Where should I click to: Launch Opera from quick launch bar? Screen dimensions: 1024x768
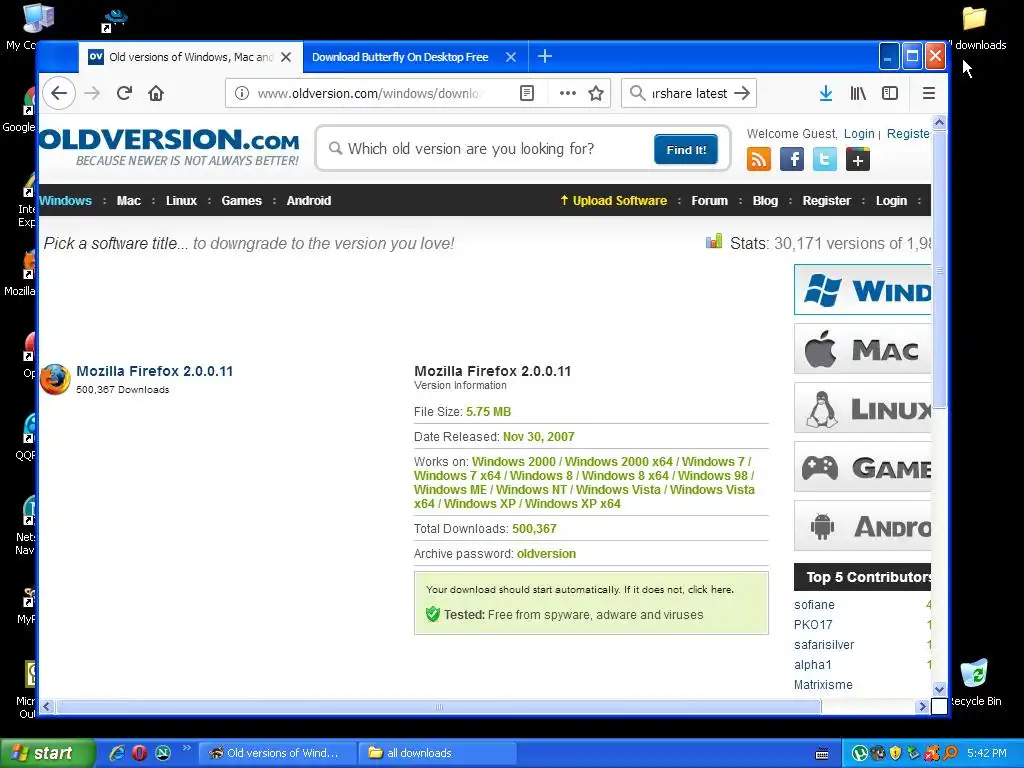coord(139,753)
